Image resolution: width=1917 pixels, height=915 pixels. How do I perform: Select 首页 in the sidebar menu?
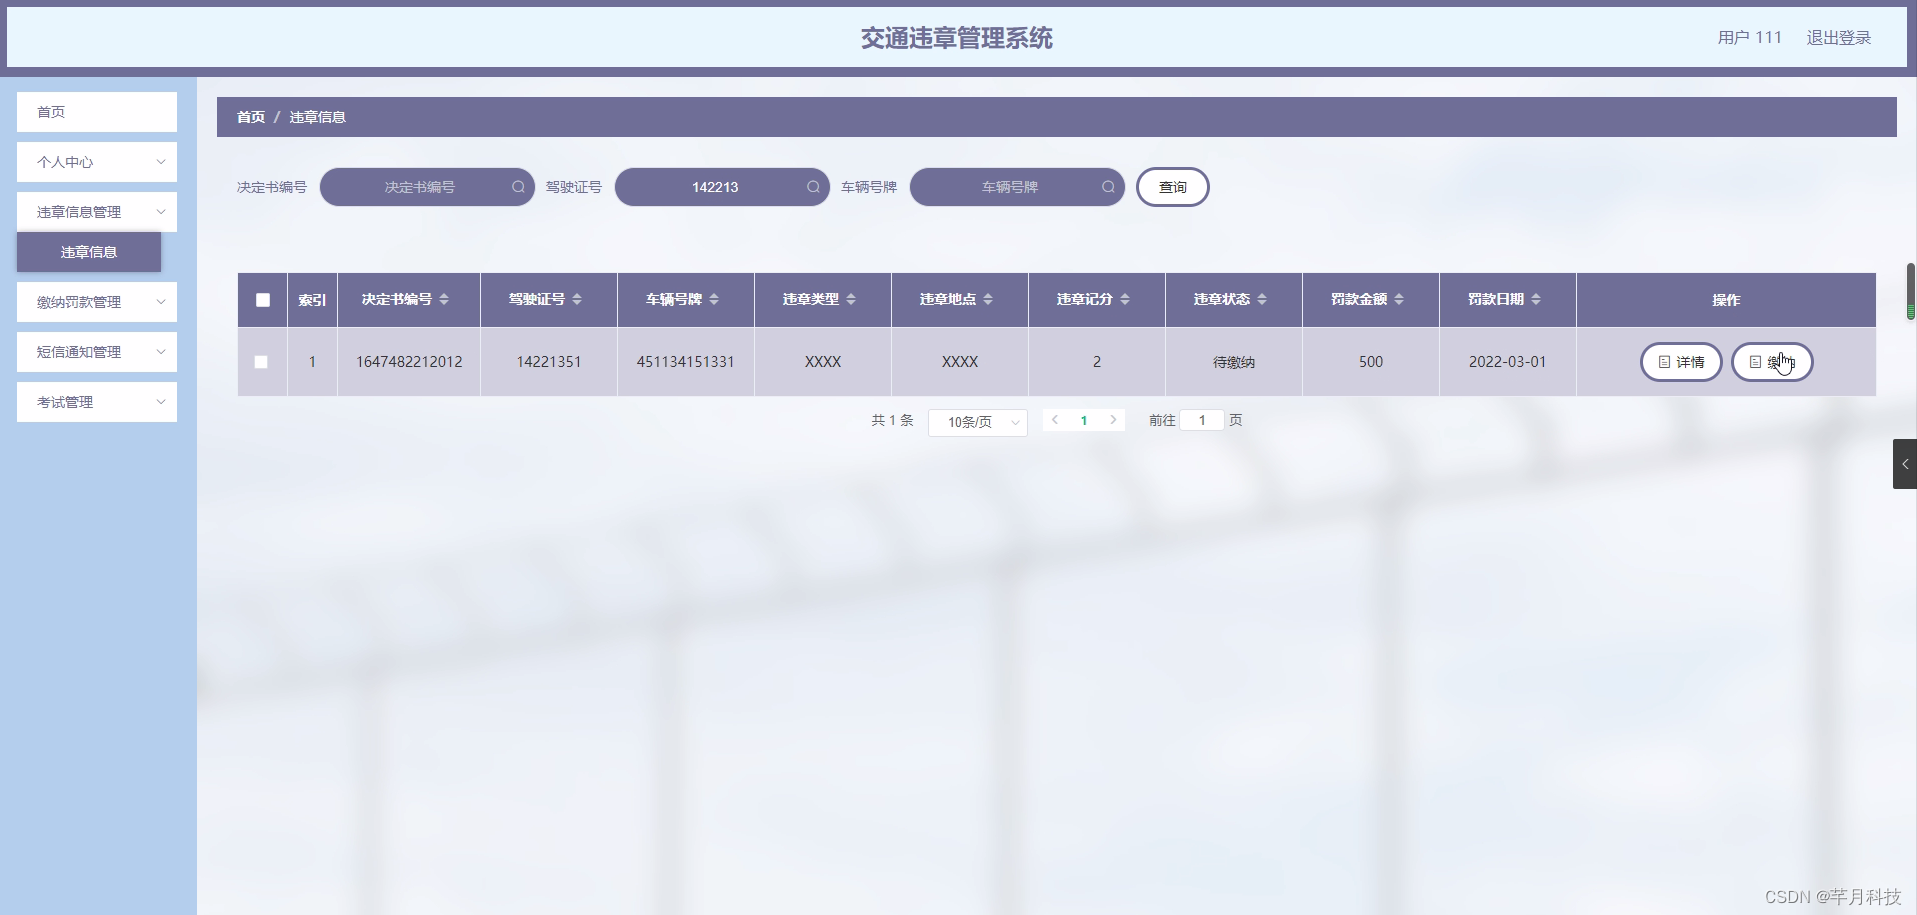(x=96, y=112)
